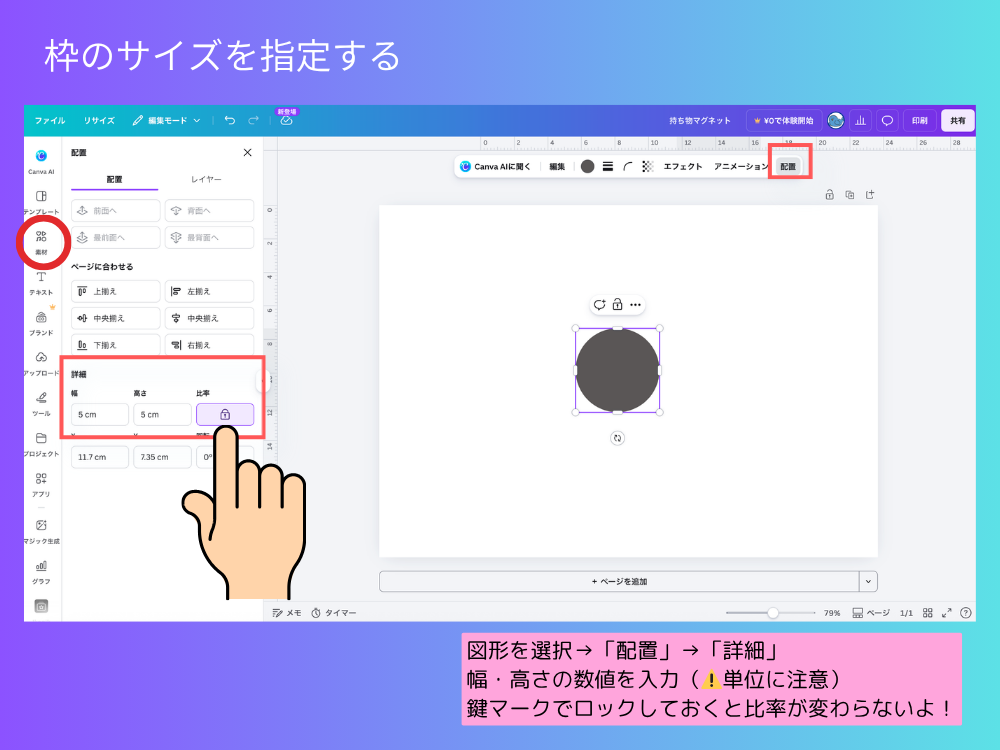Screen dimensions: 1000x750
Task: Click the 右揃え align right button
Action: (209, 345)
